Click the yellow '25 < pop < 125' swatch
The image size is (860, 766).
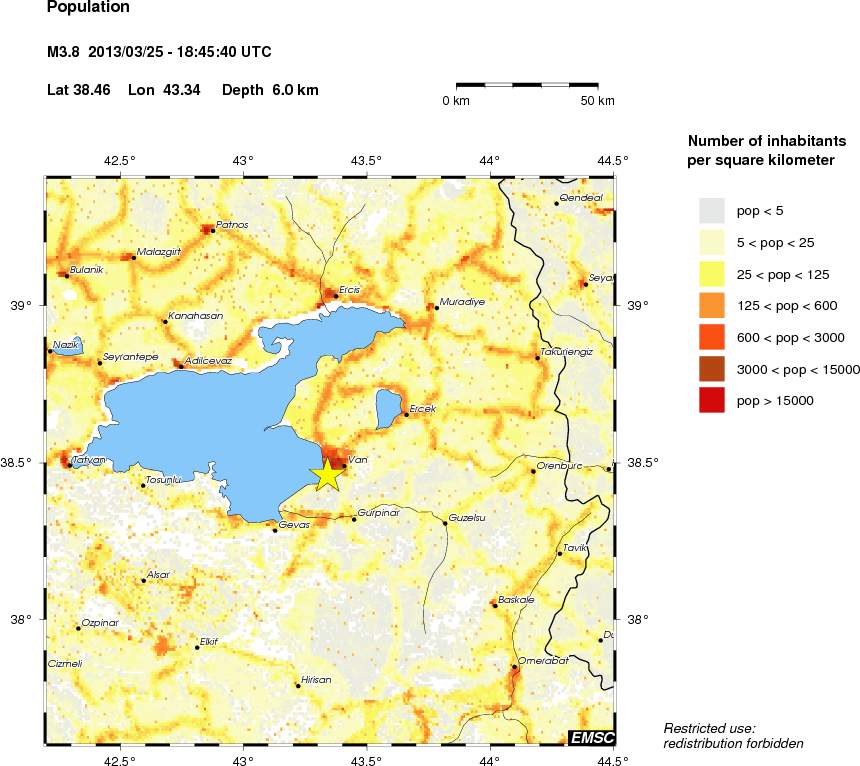coord(711,274)
